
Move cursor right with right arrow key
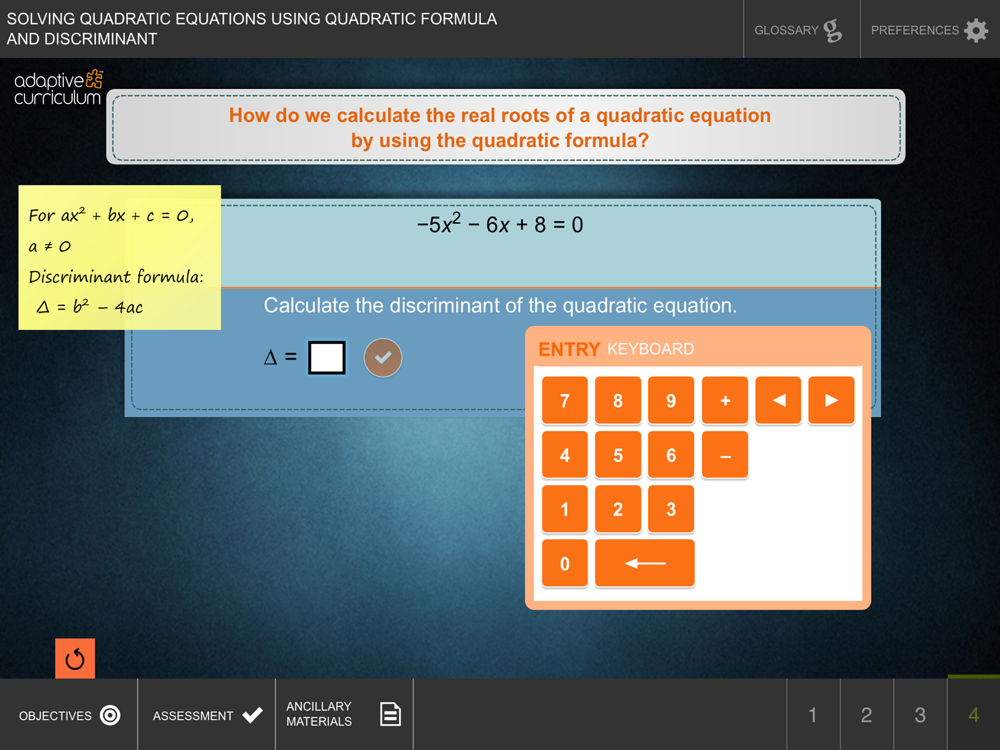point(831,401)
